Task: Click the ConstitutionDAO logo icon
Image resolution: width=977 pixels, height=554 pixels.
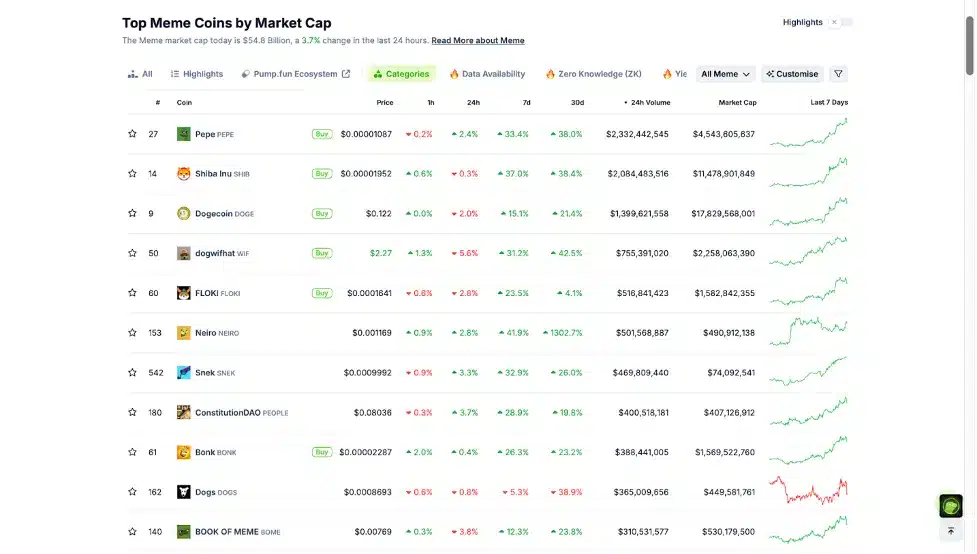Action: [x=183, y=413]
